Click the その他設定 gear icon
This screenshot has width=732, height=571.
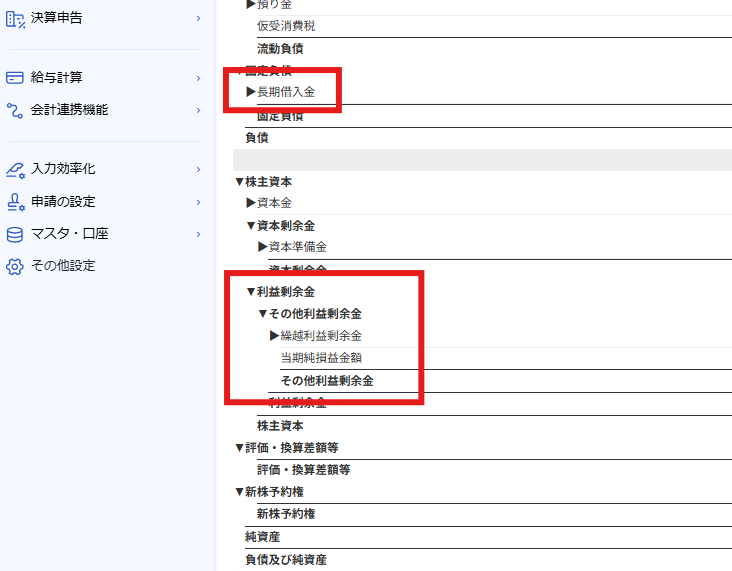click(15, 266)
